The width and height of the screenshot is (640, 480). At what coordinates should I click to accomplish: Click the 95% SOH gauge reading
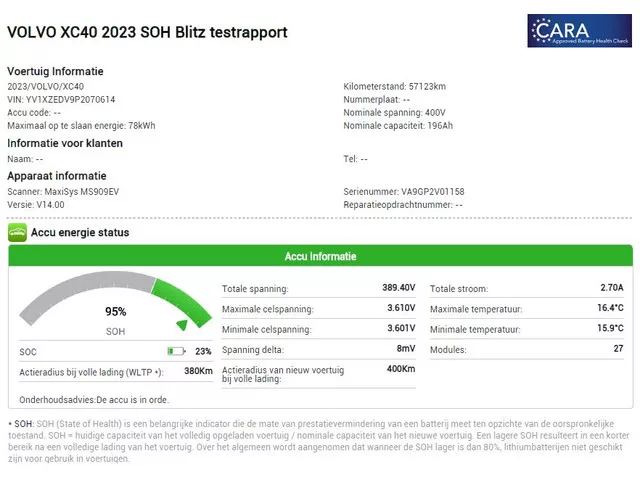pyautogui.click(x=116, y=311)
